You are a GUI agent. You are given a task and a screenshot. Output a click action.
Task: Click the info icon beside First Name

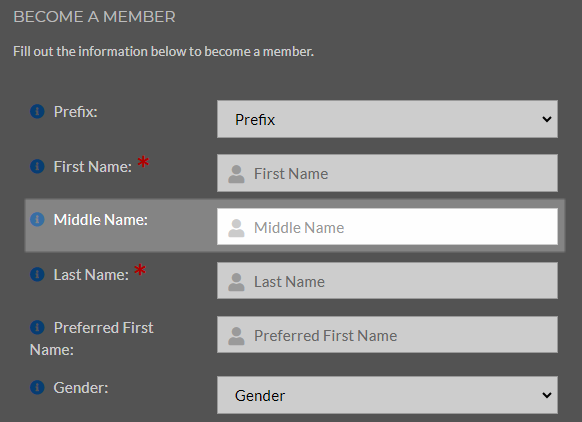37,166
